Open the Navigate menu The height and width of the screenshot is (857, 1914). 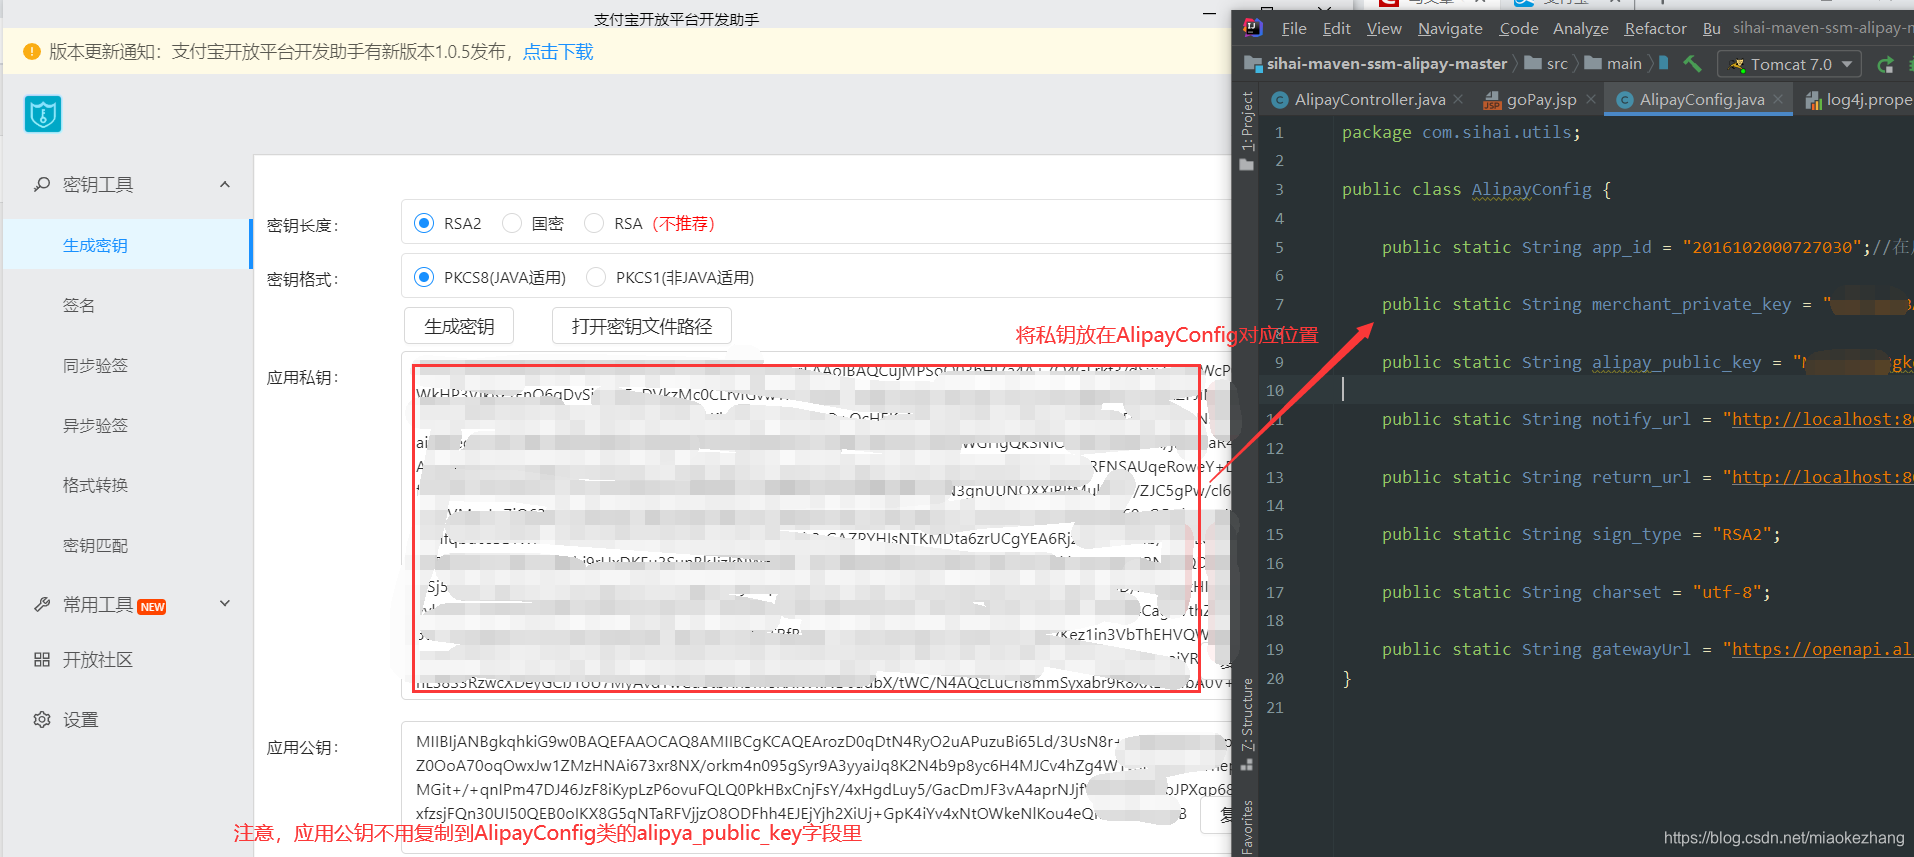[x=1450, y=28]
